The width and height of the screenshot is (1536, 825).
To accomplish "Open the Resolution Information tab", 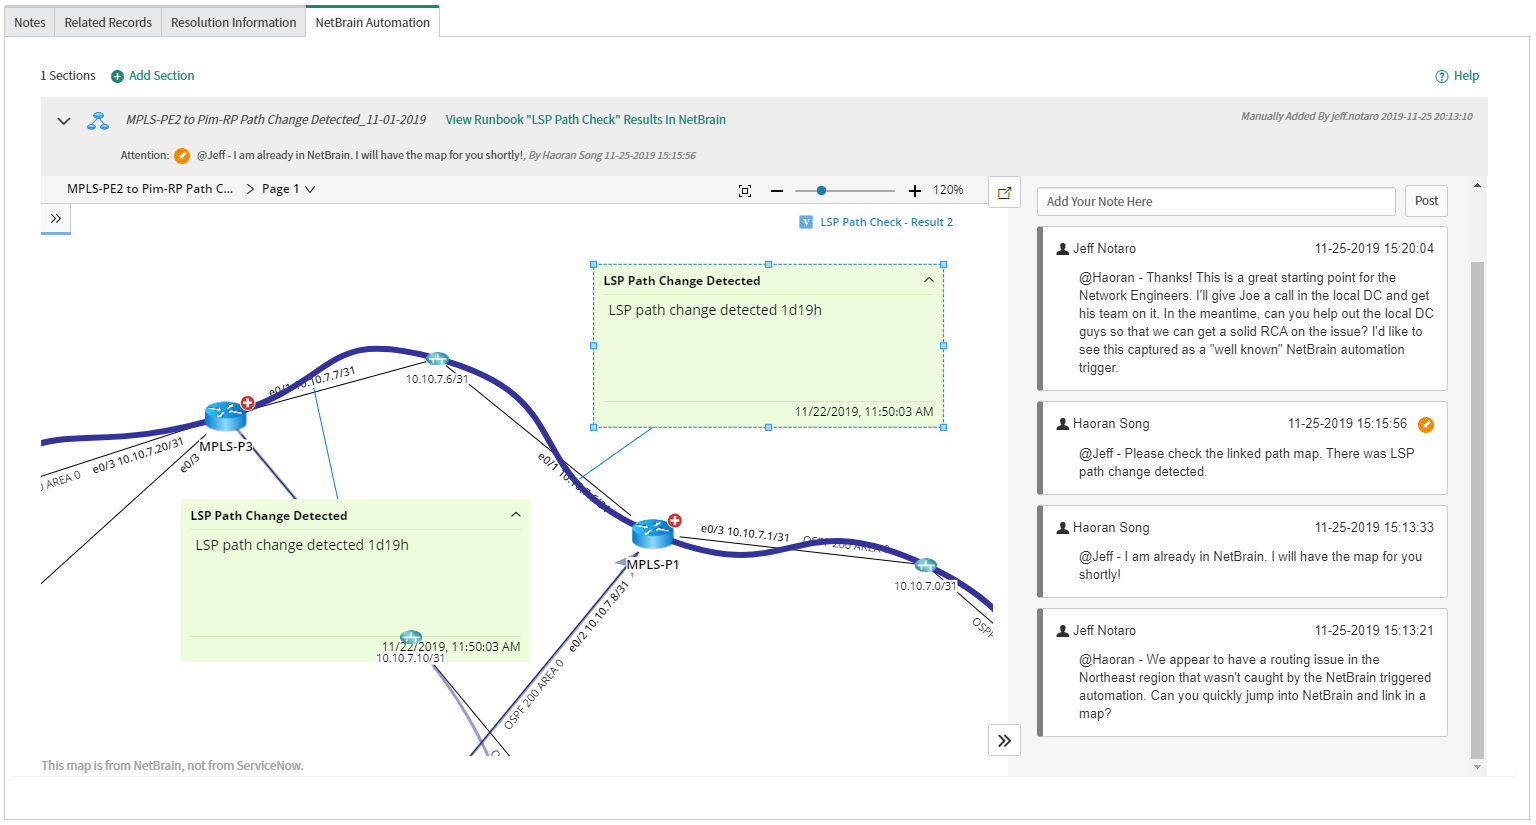I will pos(233,22).
